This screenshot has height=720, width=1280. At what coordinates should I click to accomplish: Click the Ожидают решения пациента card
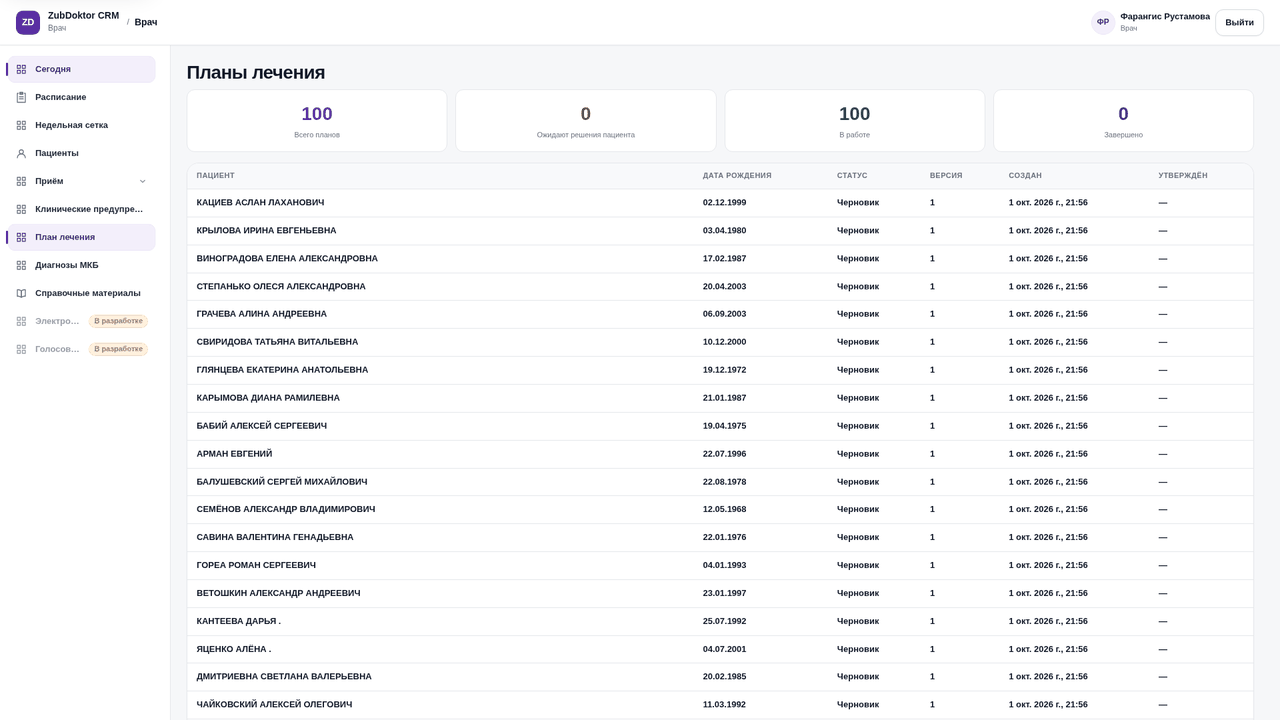(586, 121)
